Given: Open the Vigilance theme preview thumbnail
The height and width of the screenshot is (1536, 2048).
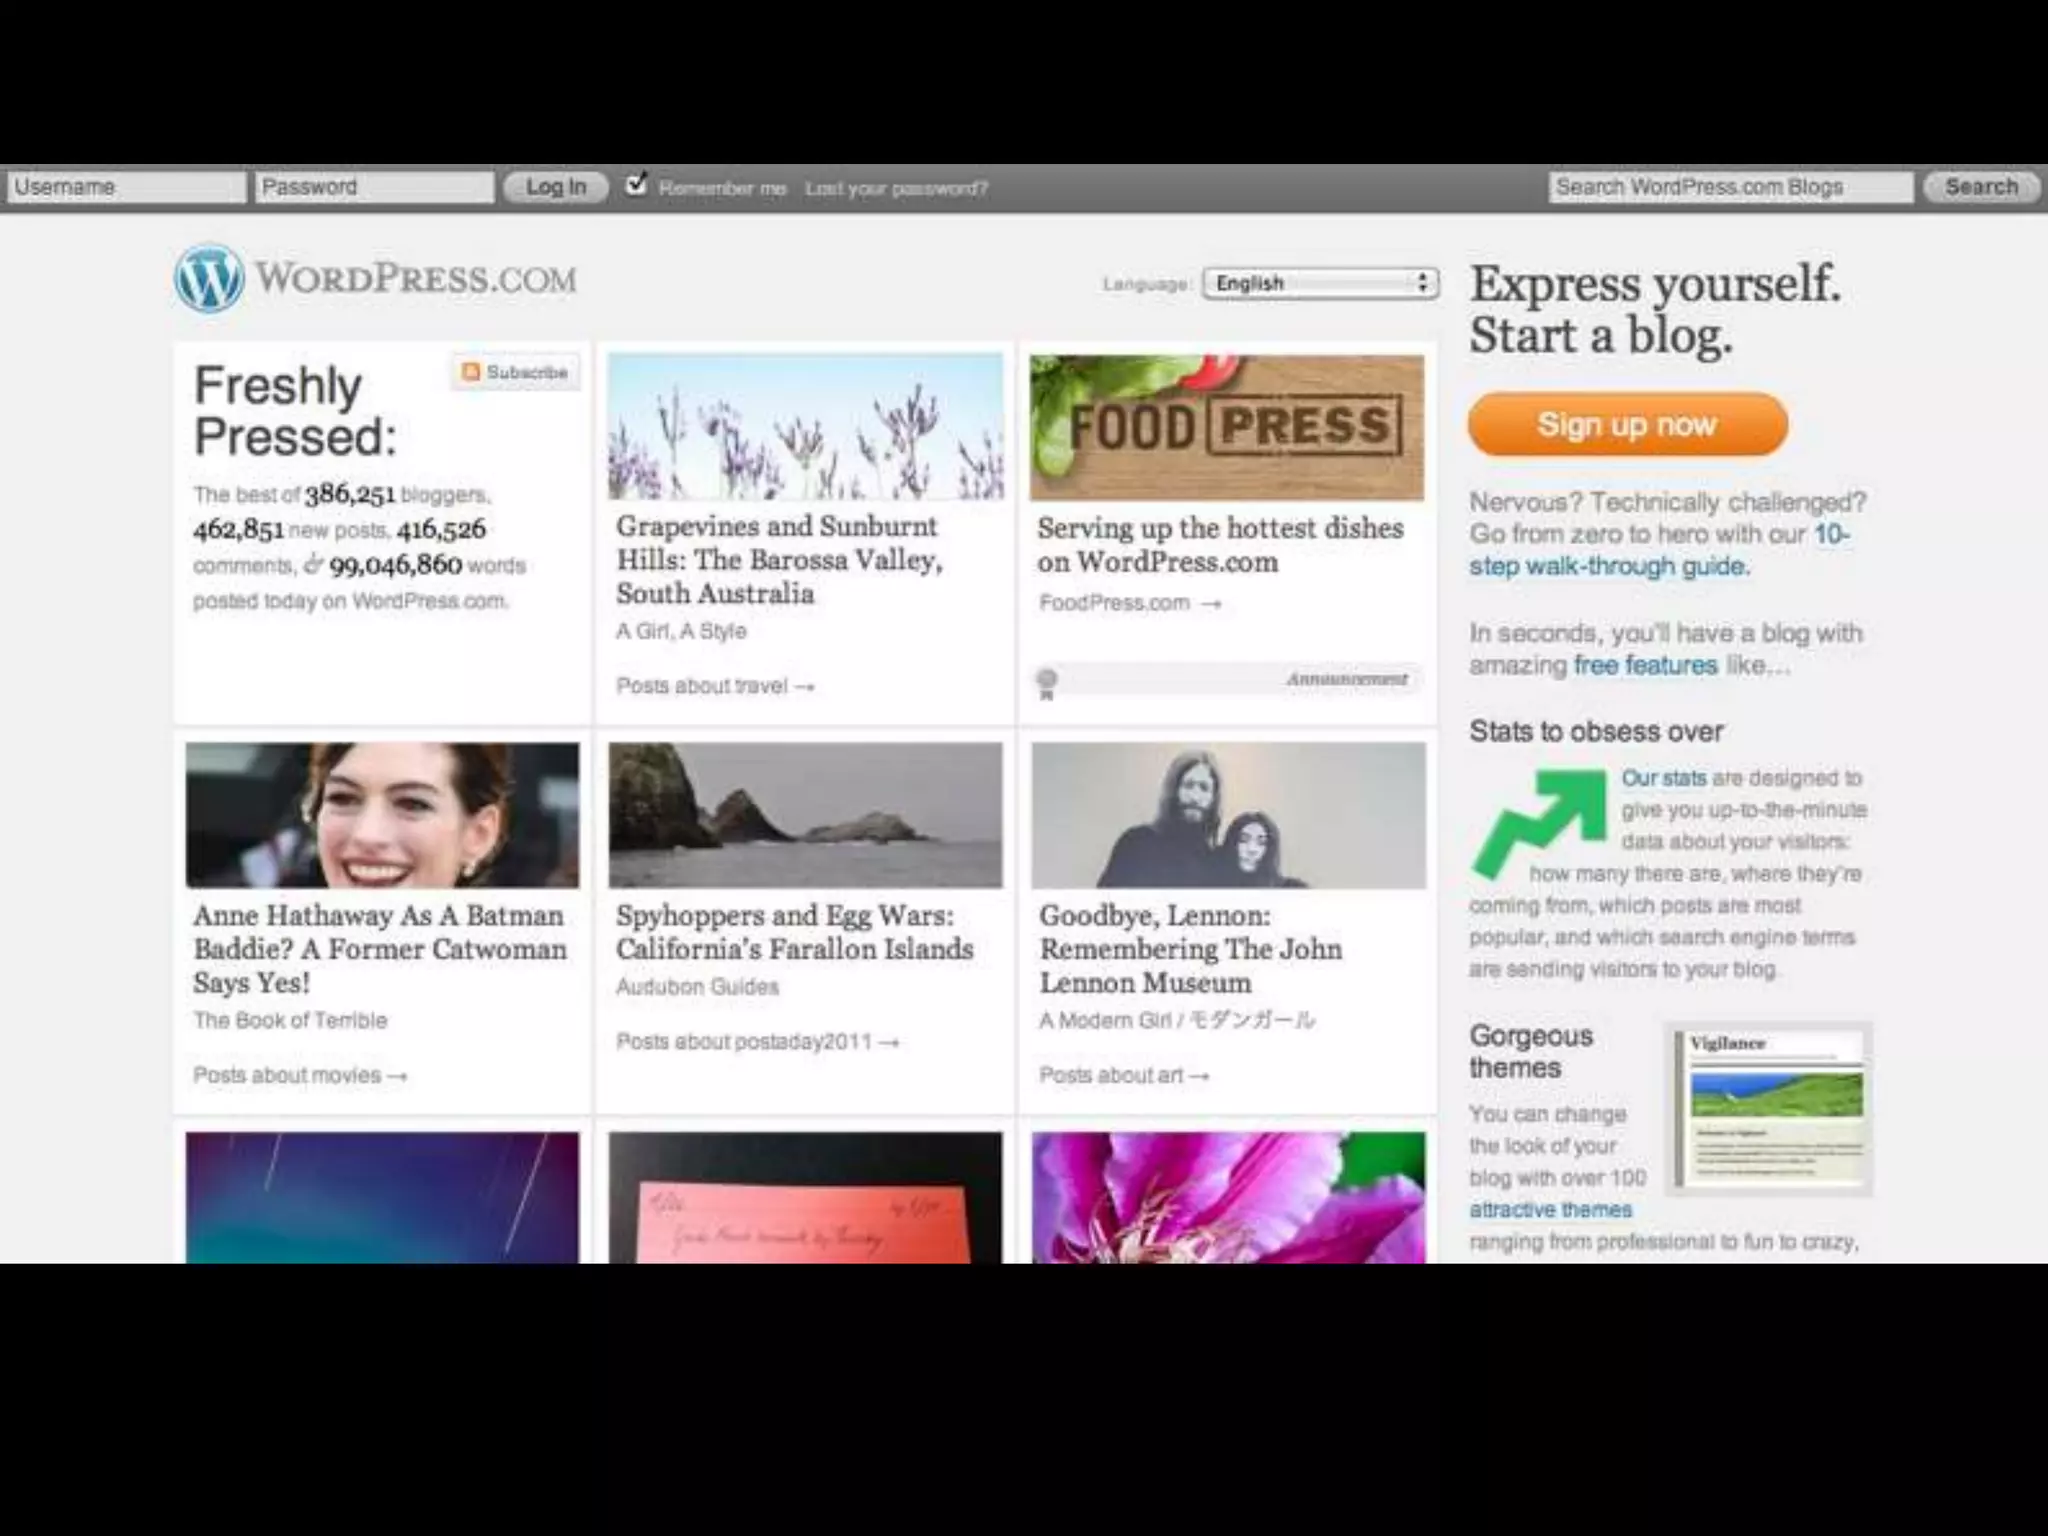Looking at the screenshot, I should 1767,1108.
